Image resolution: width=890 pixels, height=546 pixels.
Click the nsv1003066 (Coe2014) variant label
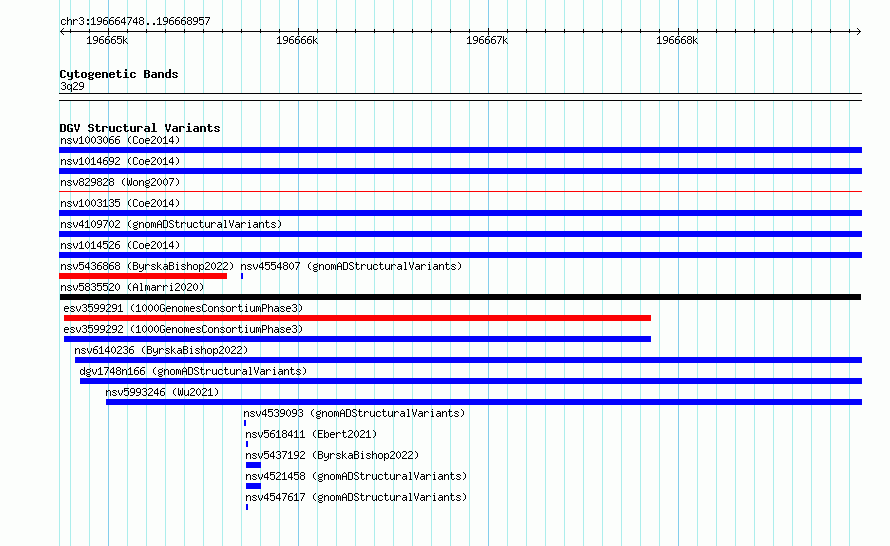(x=120, y=140)
